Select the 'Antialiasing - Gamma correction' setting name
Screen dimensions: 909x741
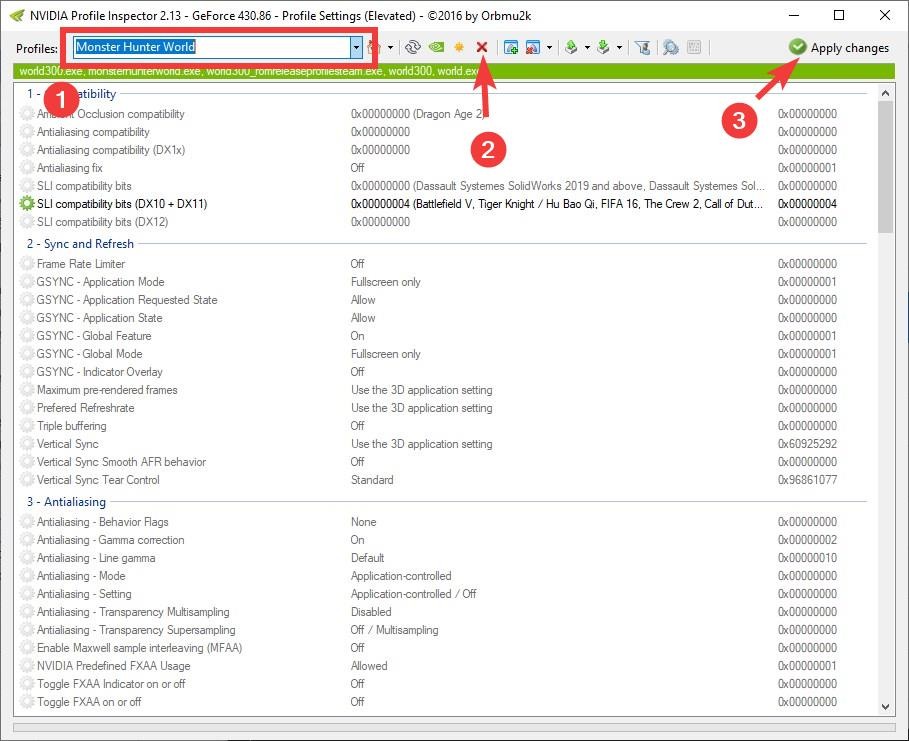pyautogui.click(x=111, y=540)
